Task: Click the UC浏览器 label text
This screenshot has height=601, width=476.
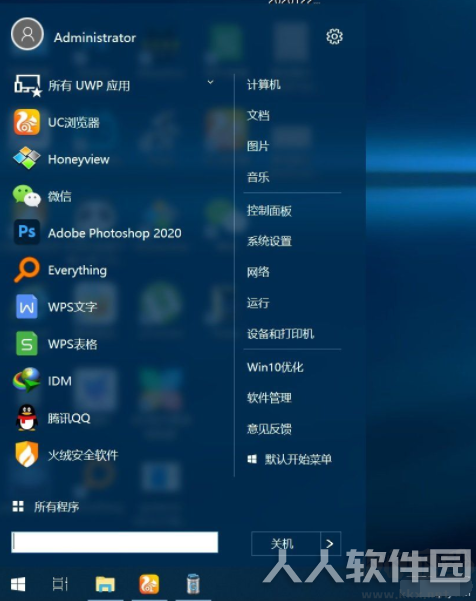Action: pyautogui.click(x=74, y=123)
